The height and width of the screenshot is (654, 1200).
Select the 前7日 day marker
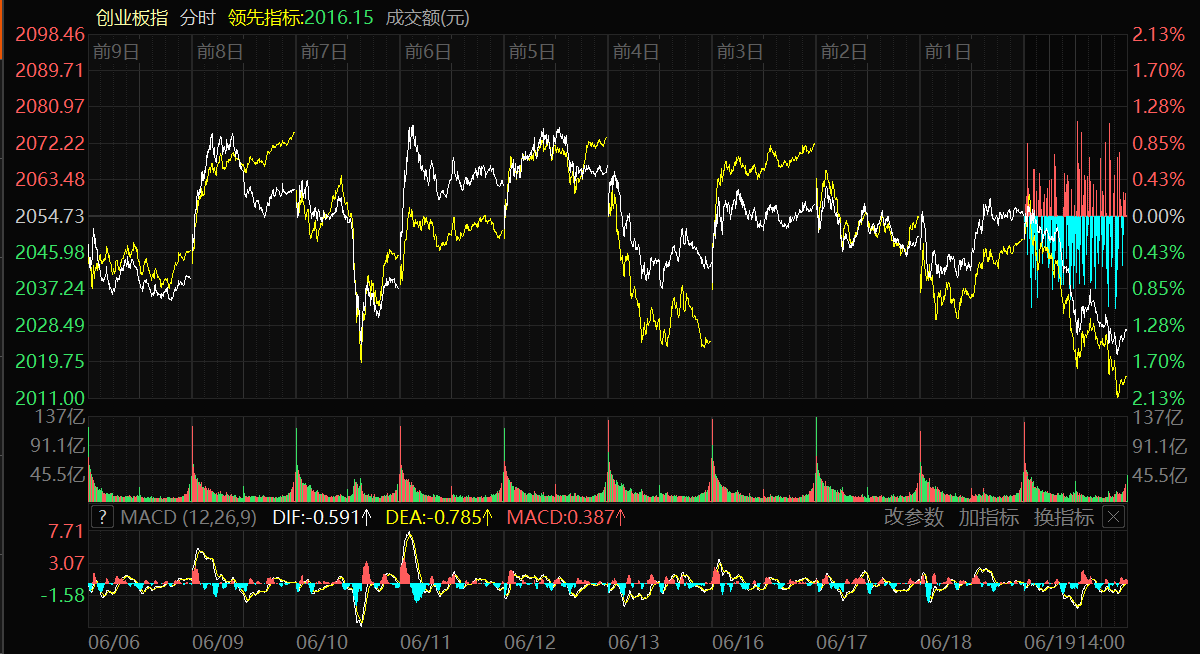pos(323,51)
